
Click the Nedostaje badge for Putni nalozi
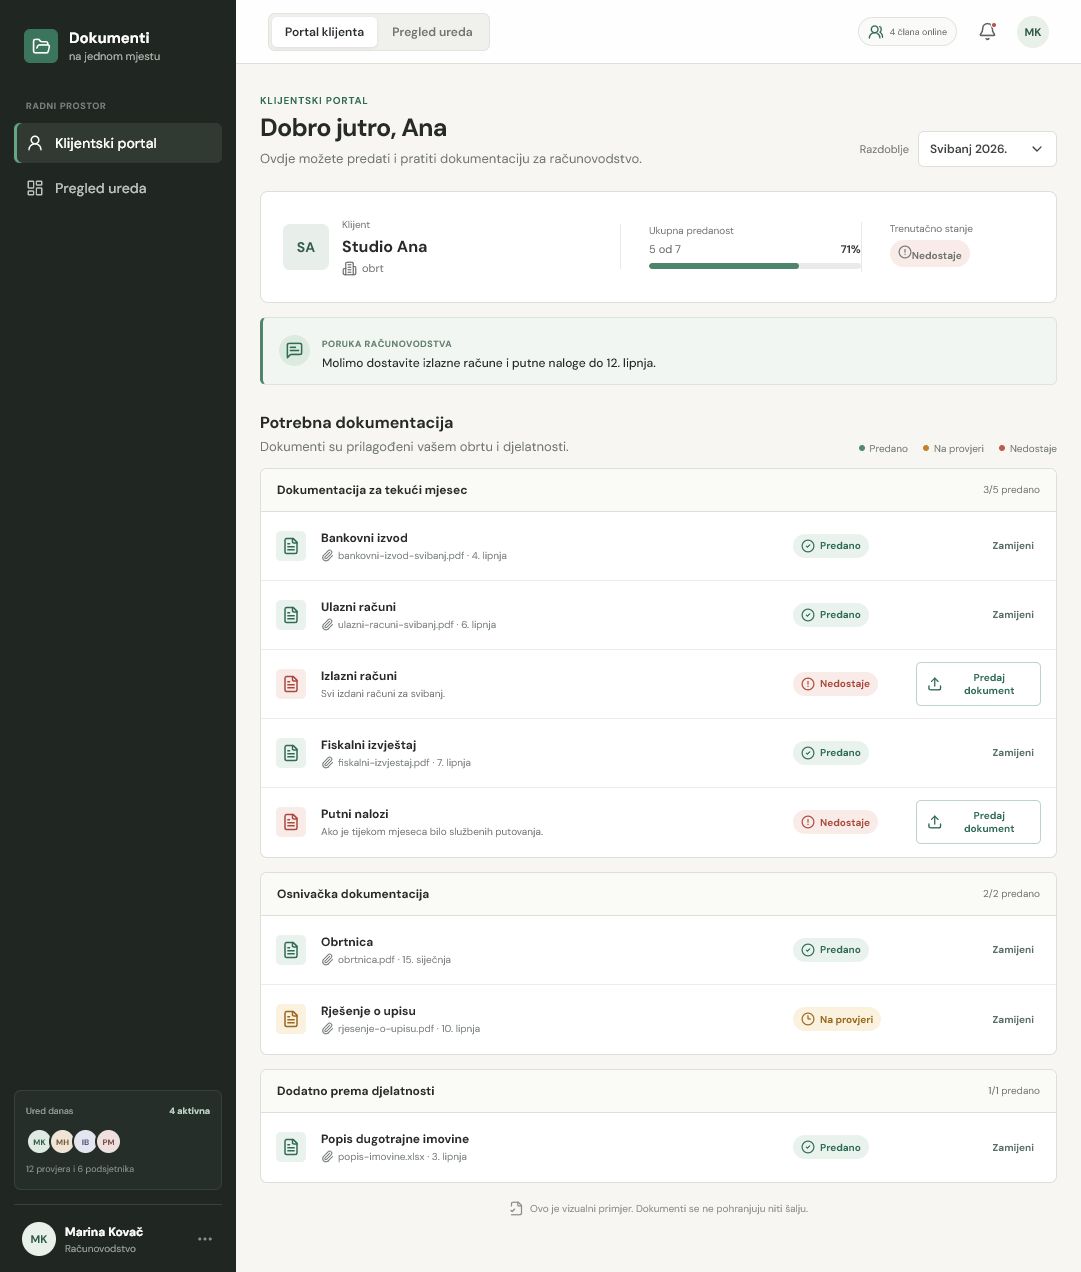tap(835, 822)
